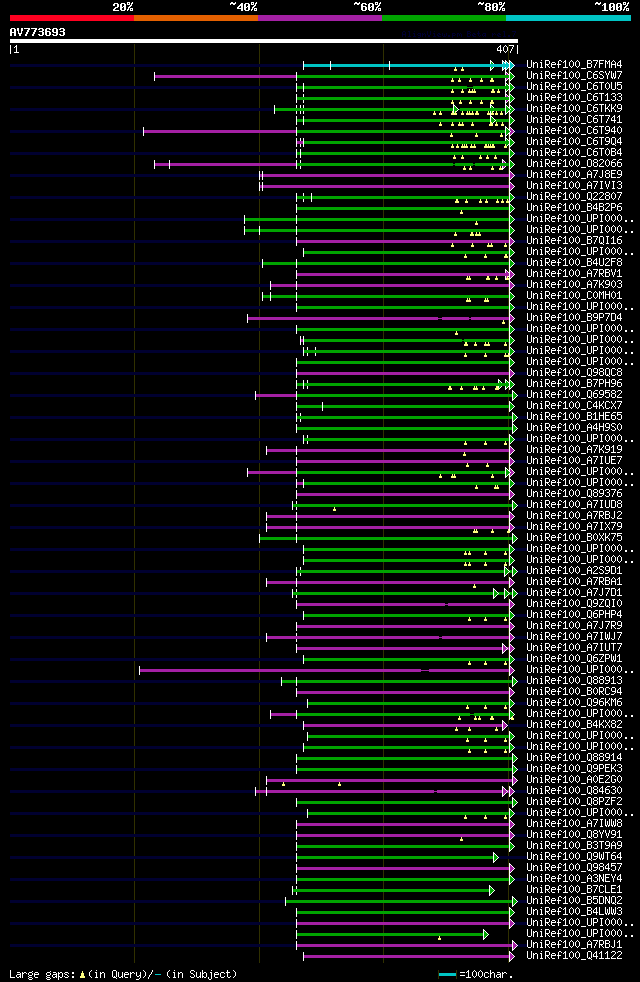Select the UniRef100_A7J7R9 label
This screenshot has width=640, height=982.
click(x=574, y=626)
